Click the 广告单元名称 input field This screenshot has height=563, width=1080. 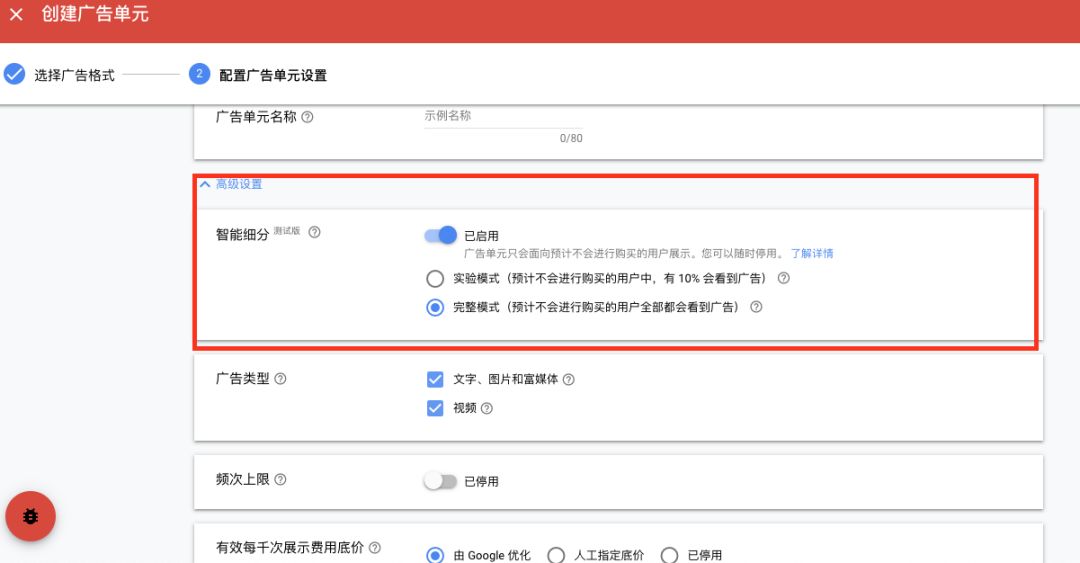click(x=503, y=116)
